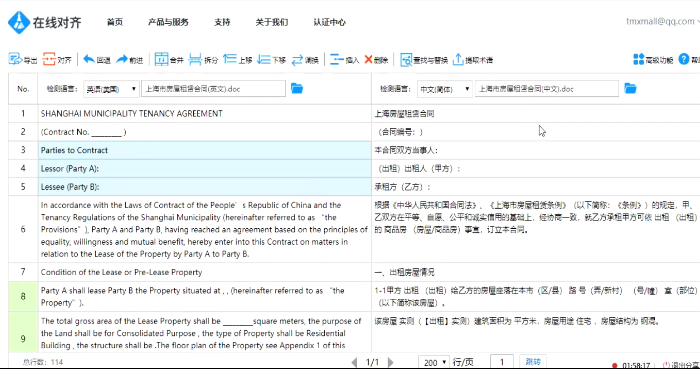This screenshot has width=700, height=369.
Task: Browse for the Chinese file folder icon
Action: point(630,88)
